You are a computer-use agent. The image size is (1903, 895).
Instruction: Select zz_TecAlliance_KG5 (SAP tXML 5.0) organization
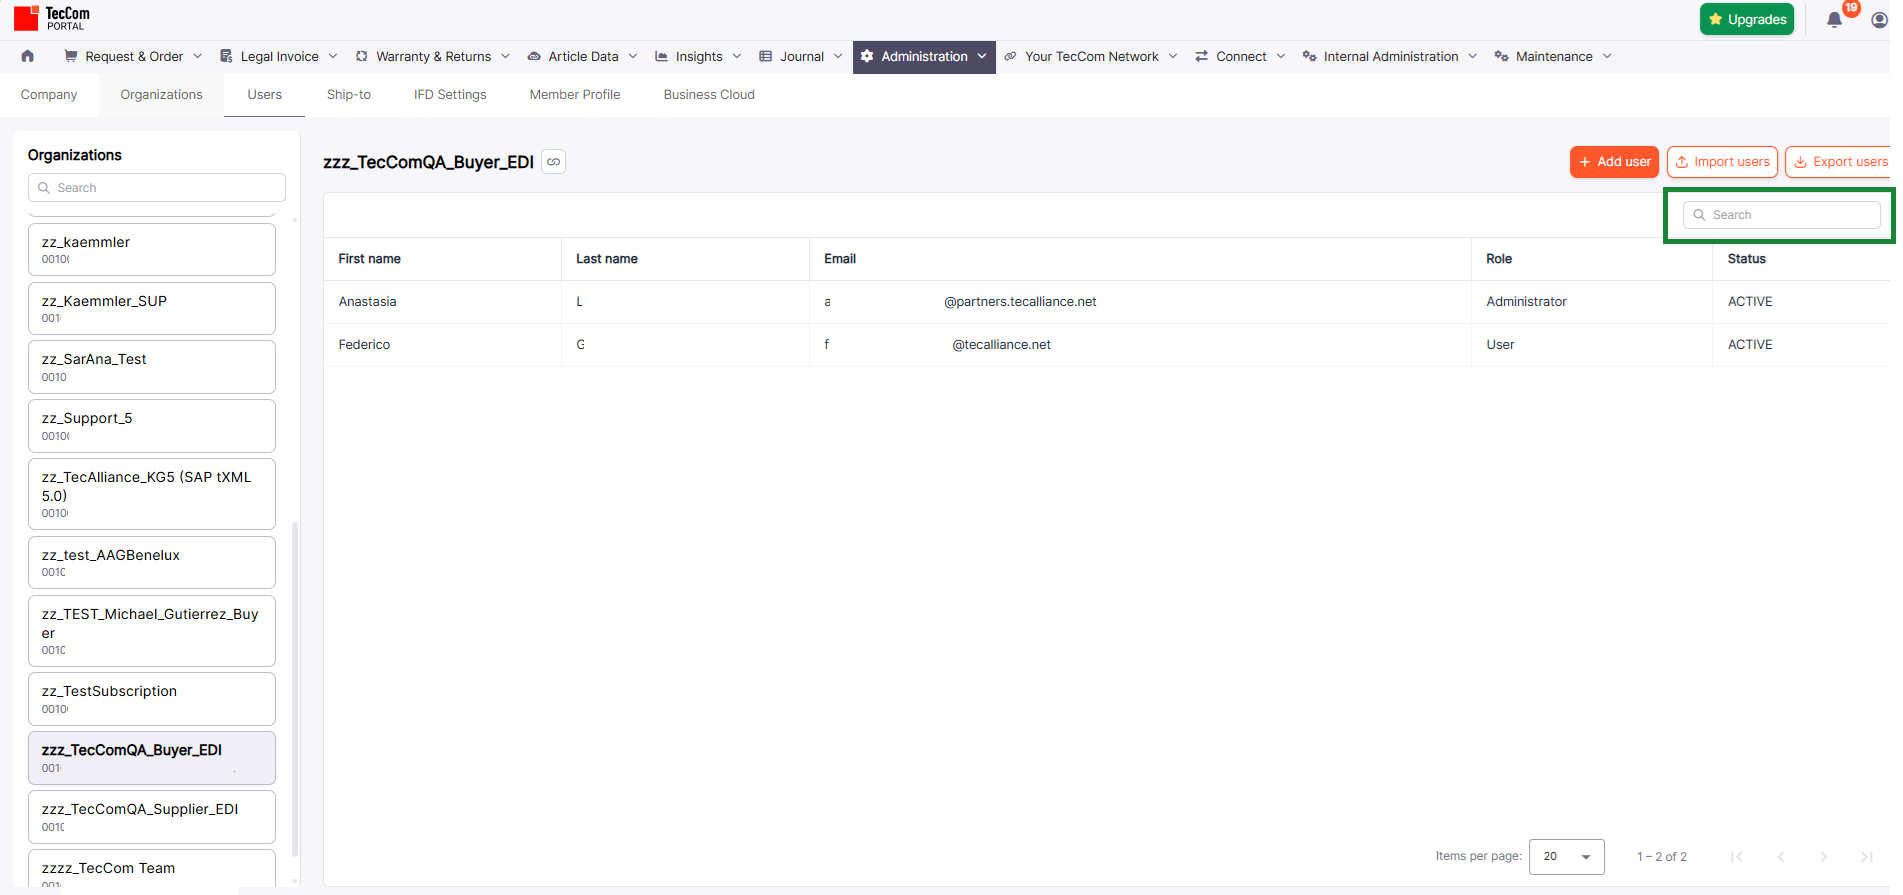point(152,494)
